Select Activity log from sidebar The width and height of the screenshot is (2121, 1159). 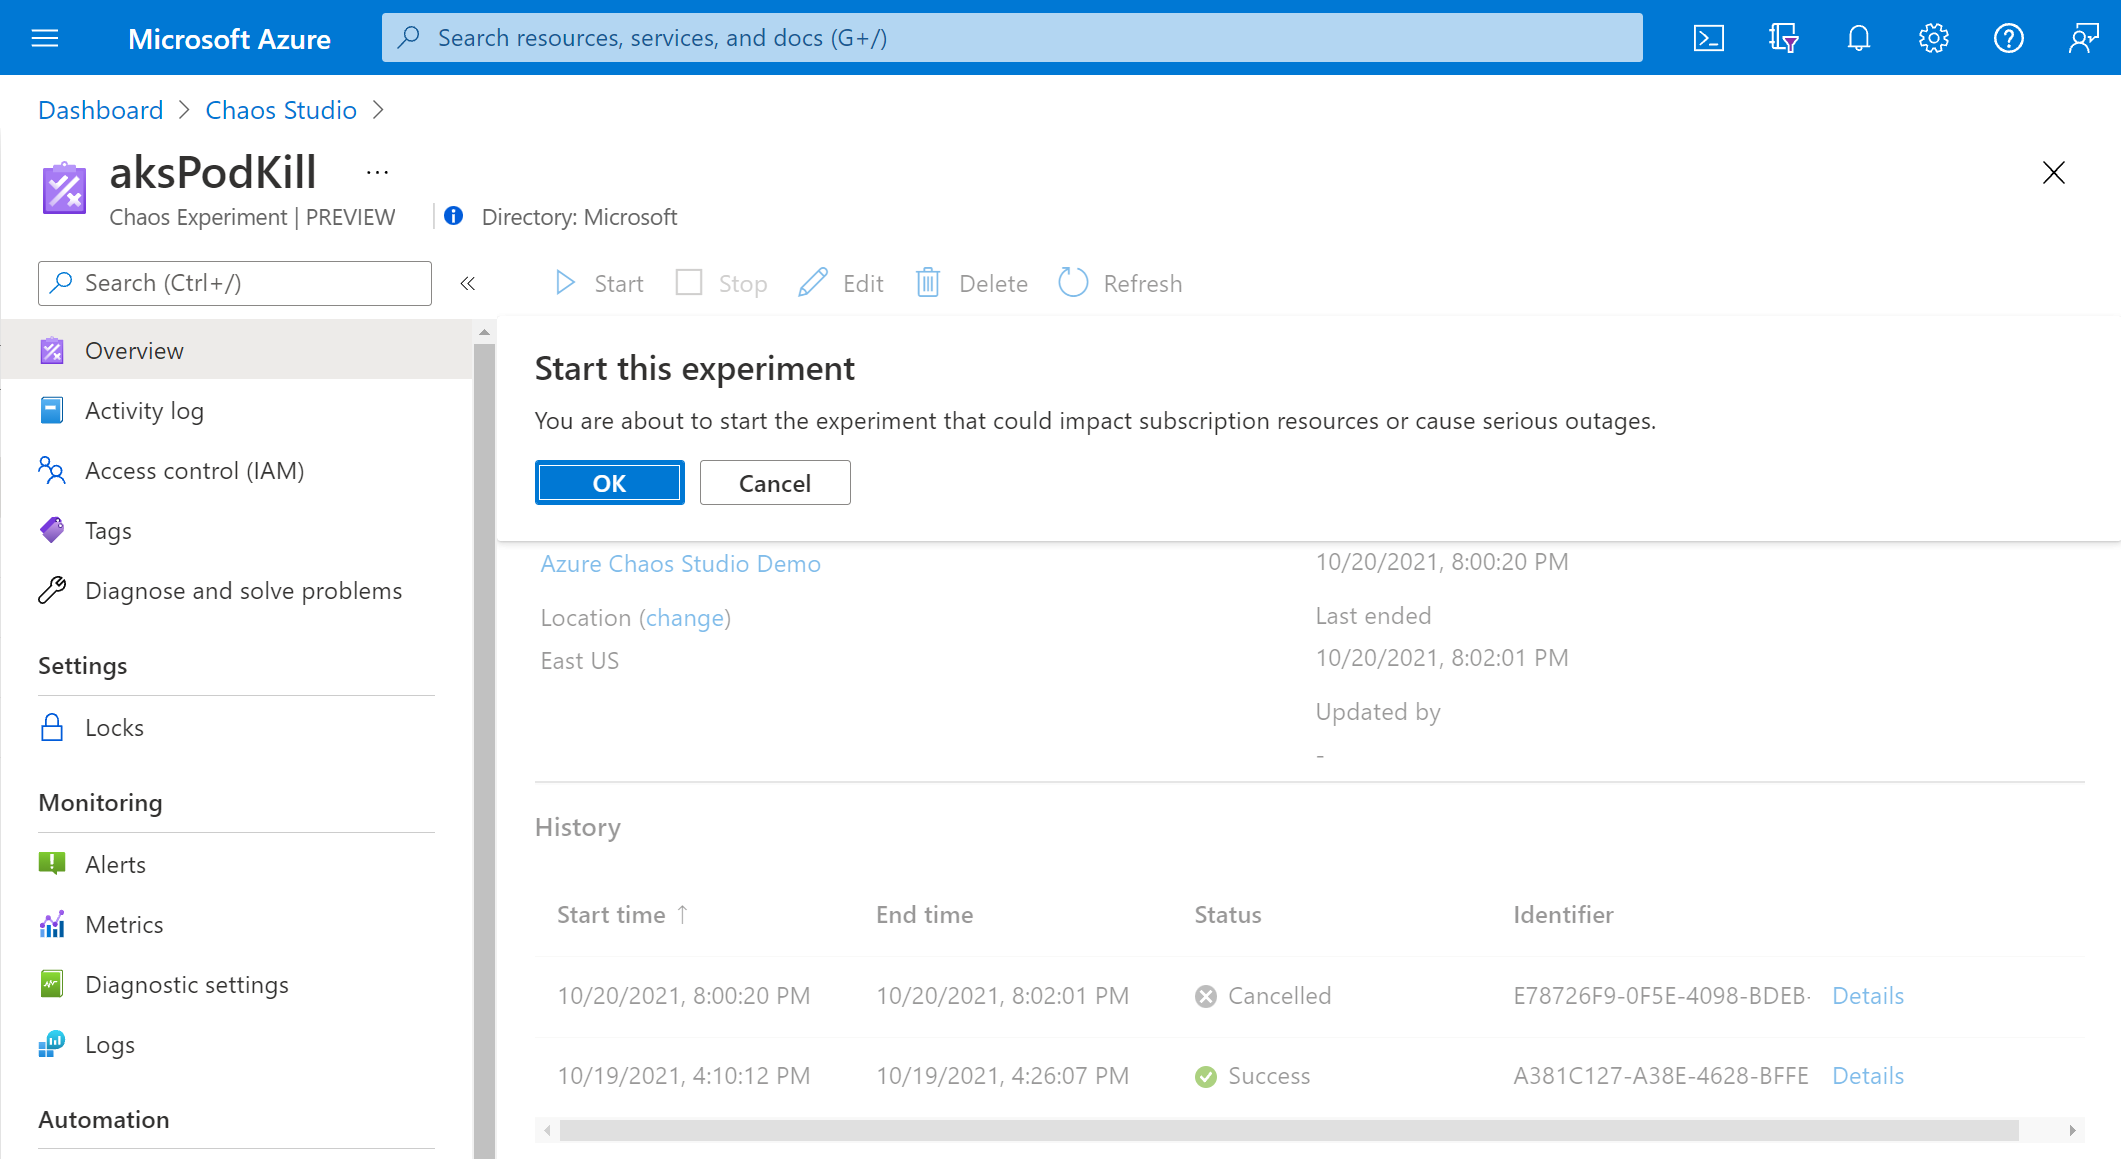pos(144,410)
